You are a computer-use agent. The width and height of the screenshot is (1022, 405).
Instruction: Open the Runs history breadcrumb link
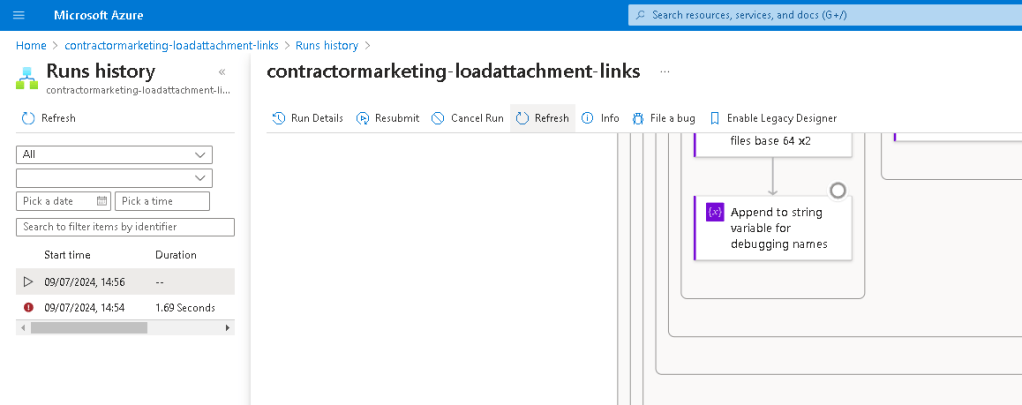pos(327,46)
